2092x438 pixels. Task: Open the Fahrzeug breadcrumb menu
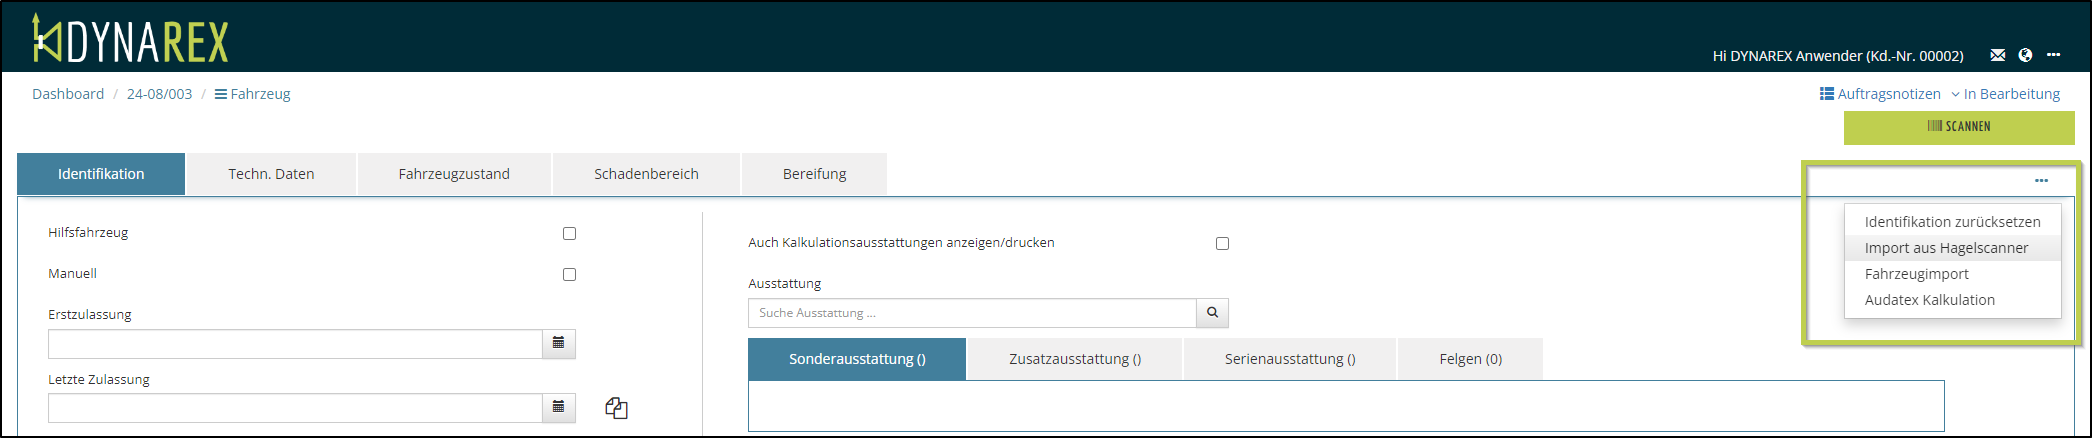(x=253, y=94)
